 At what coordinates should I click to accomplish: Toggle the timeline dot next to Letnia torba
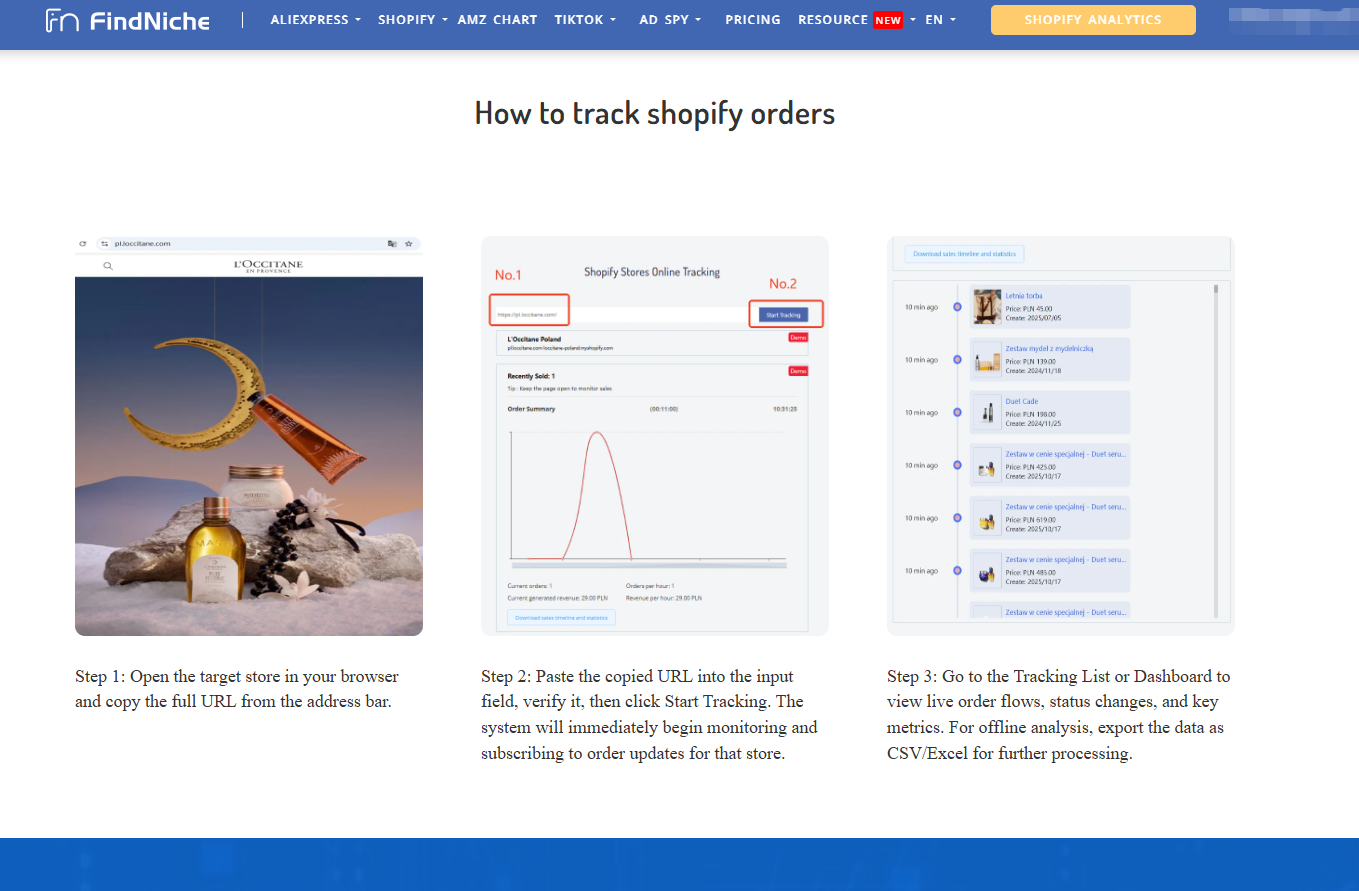click(x=957, y=306)
